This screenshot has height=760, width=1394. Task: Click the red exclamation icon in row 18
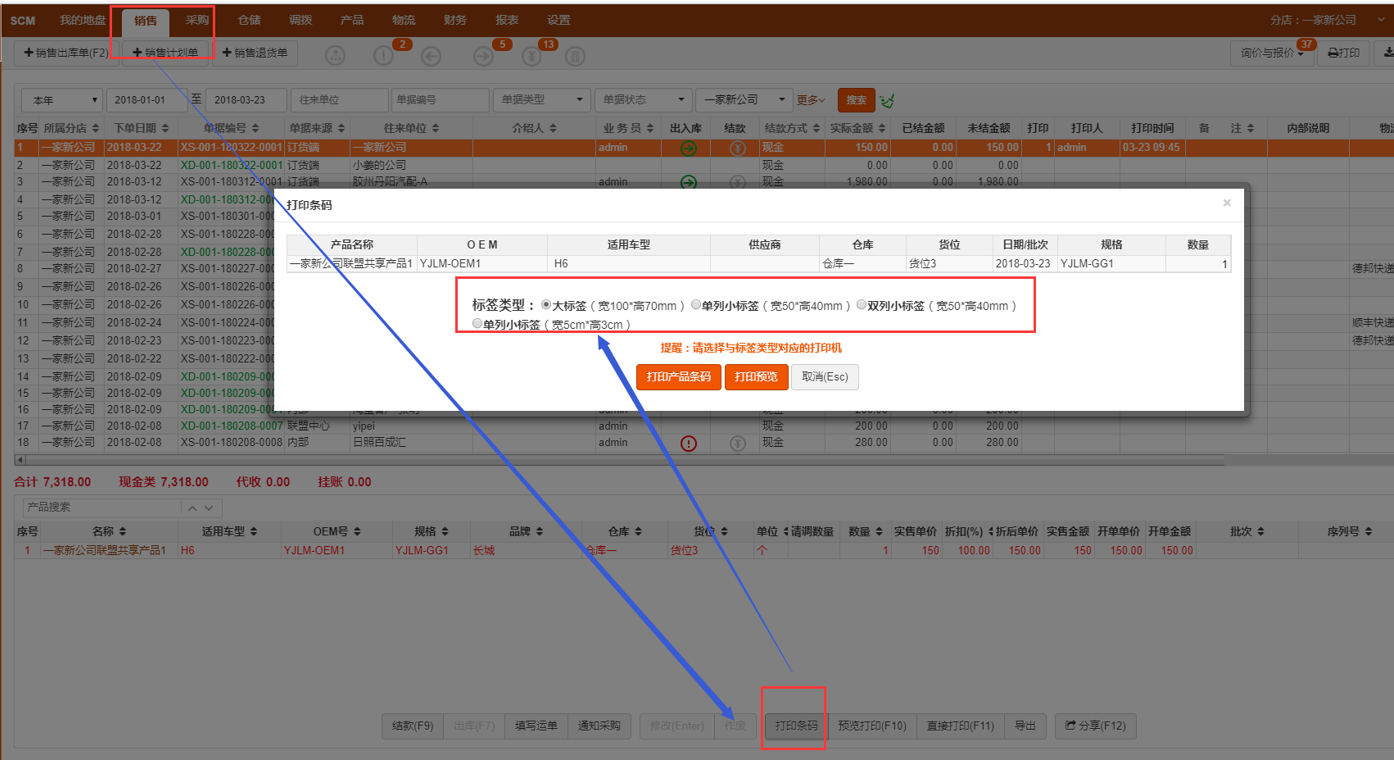pos(688,443)
